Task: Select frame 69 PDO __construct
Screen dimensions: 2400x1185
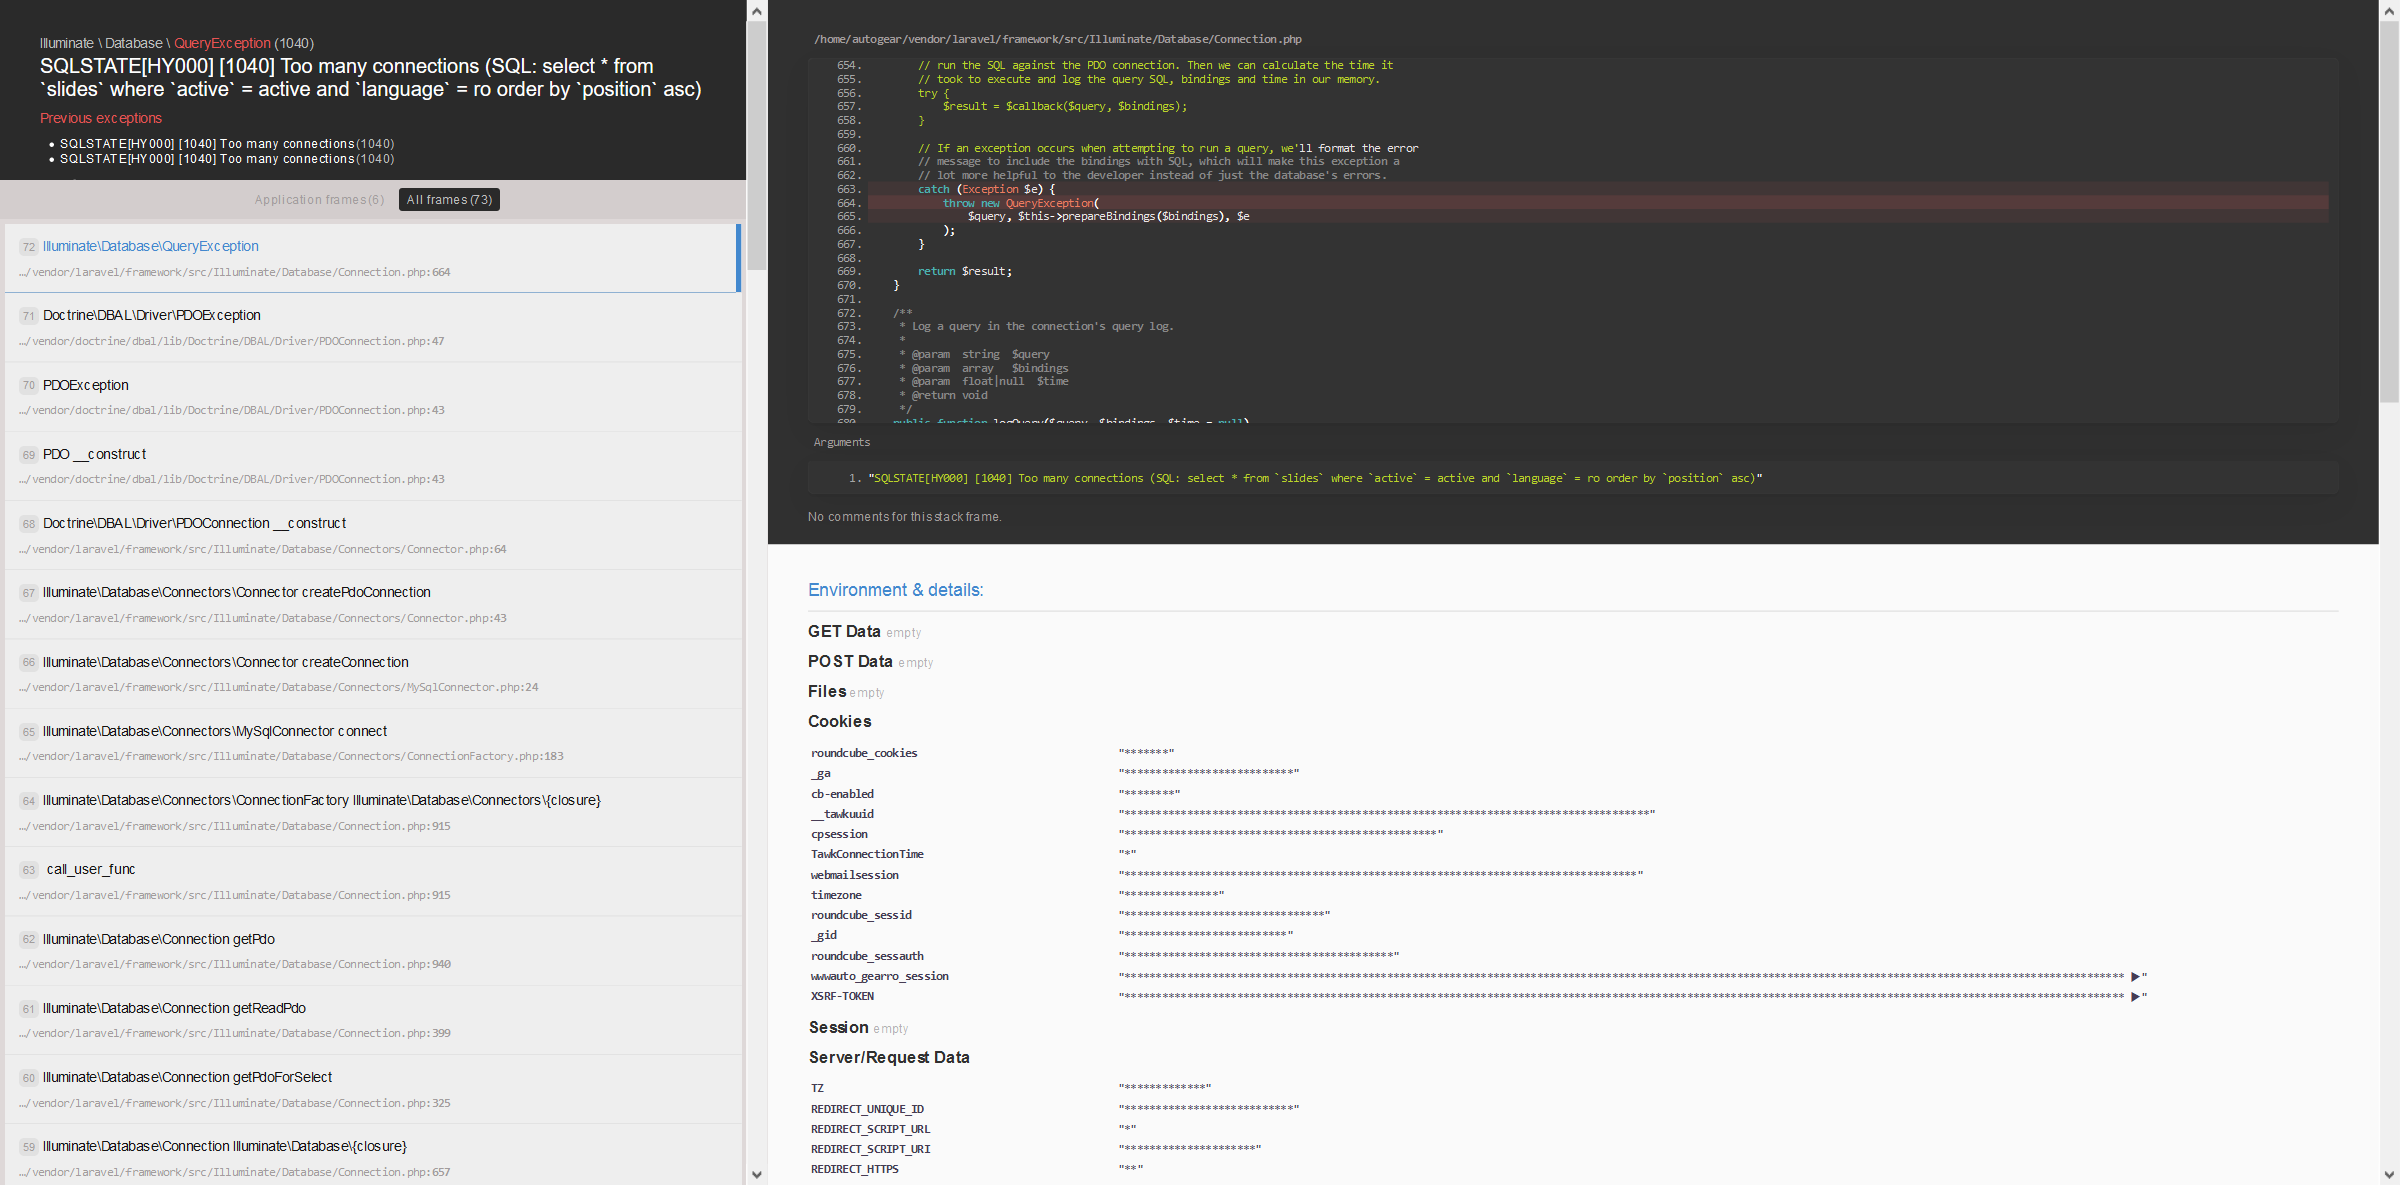Action: tap(371, 465)
